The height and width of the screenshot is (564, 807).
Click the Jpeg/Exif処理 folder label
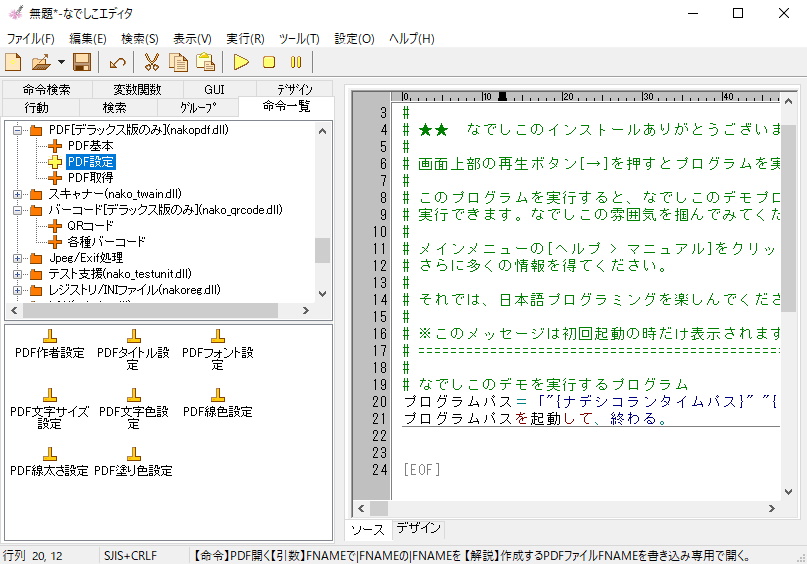86,258
